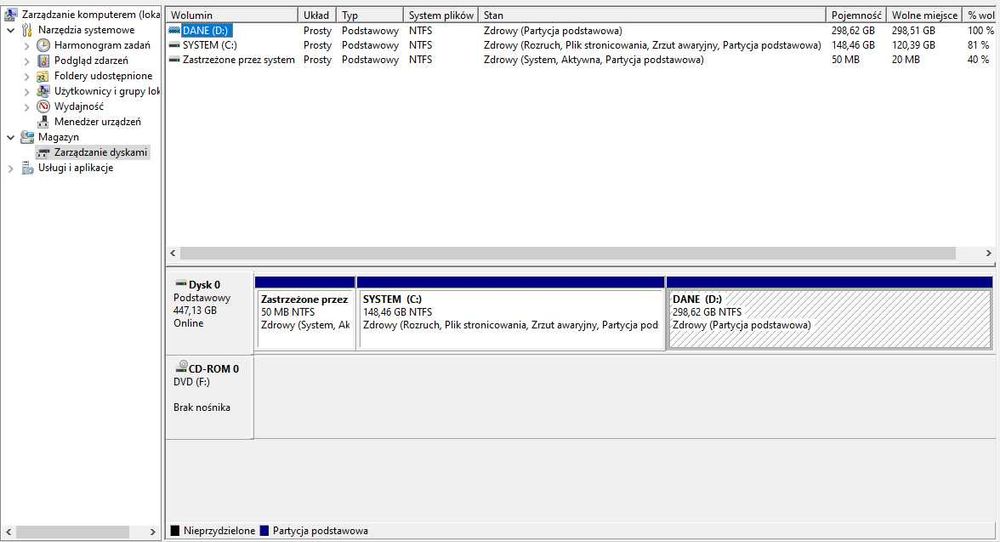Open Menedżer urządzeń in the tree

point(98,122)
